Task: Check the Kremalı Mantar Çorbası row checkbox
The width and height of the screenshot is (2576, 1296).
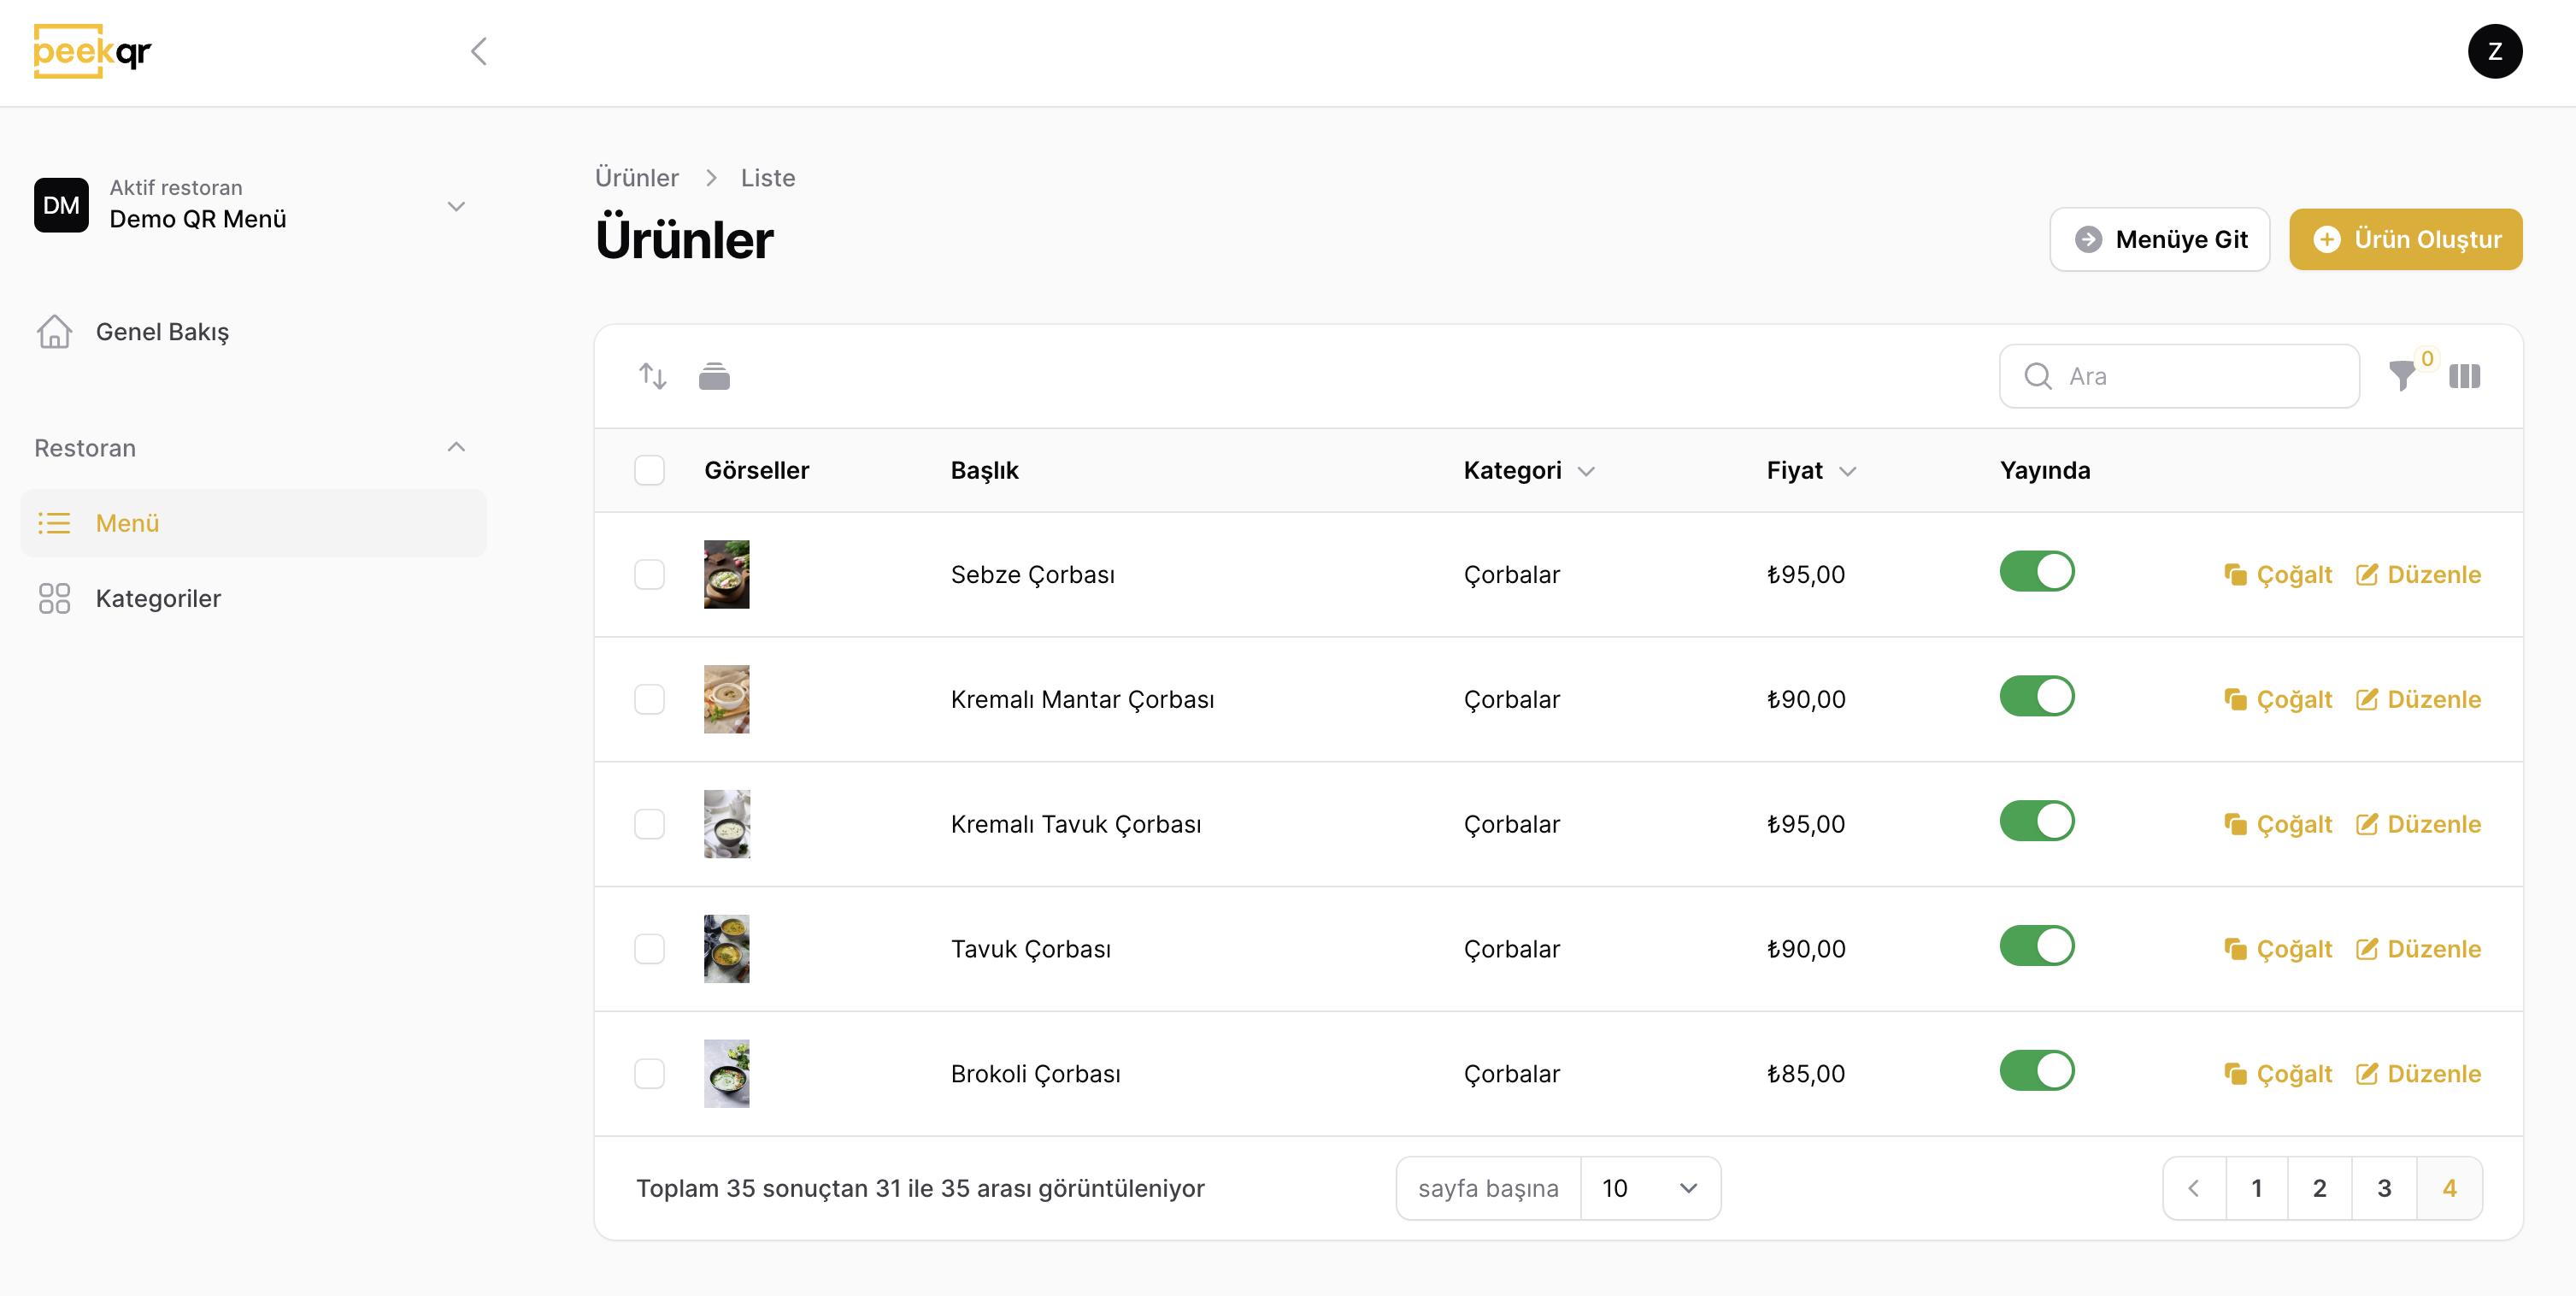Action: [x=649, y=699]
